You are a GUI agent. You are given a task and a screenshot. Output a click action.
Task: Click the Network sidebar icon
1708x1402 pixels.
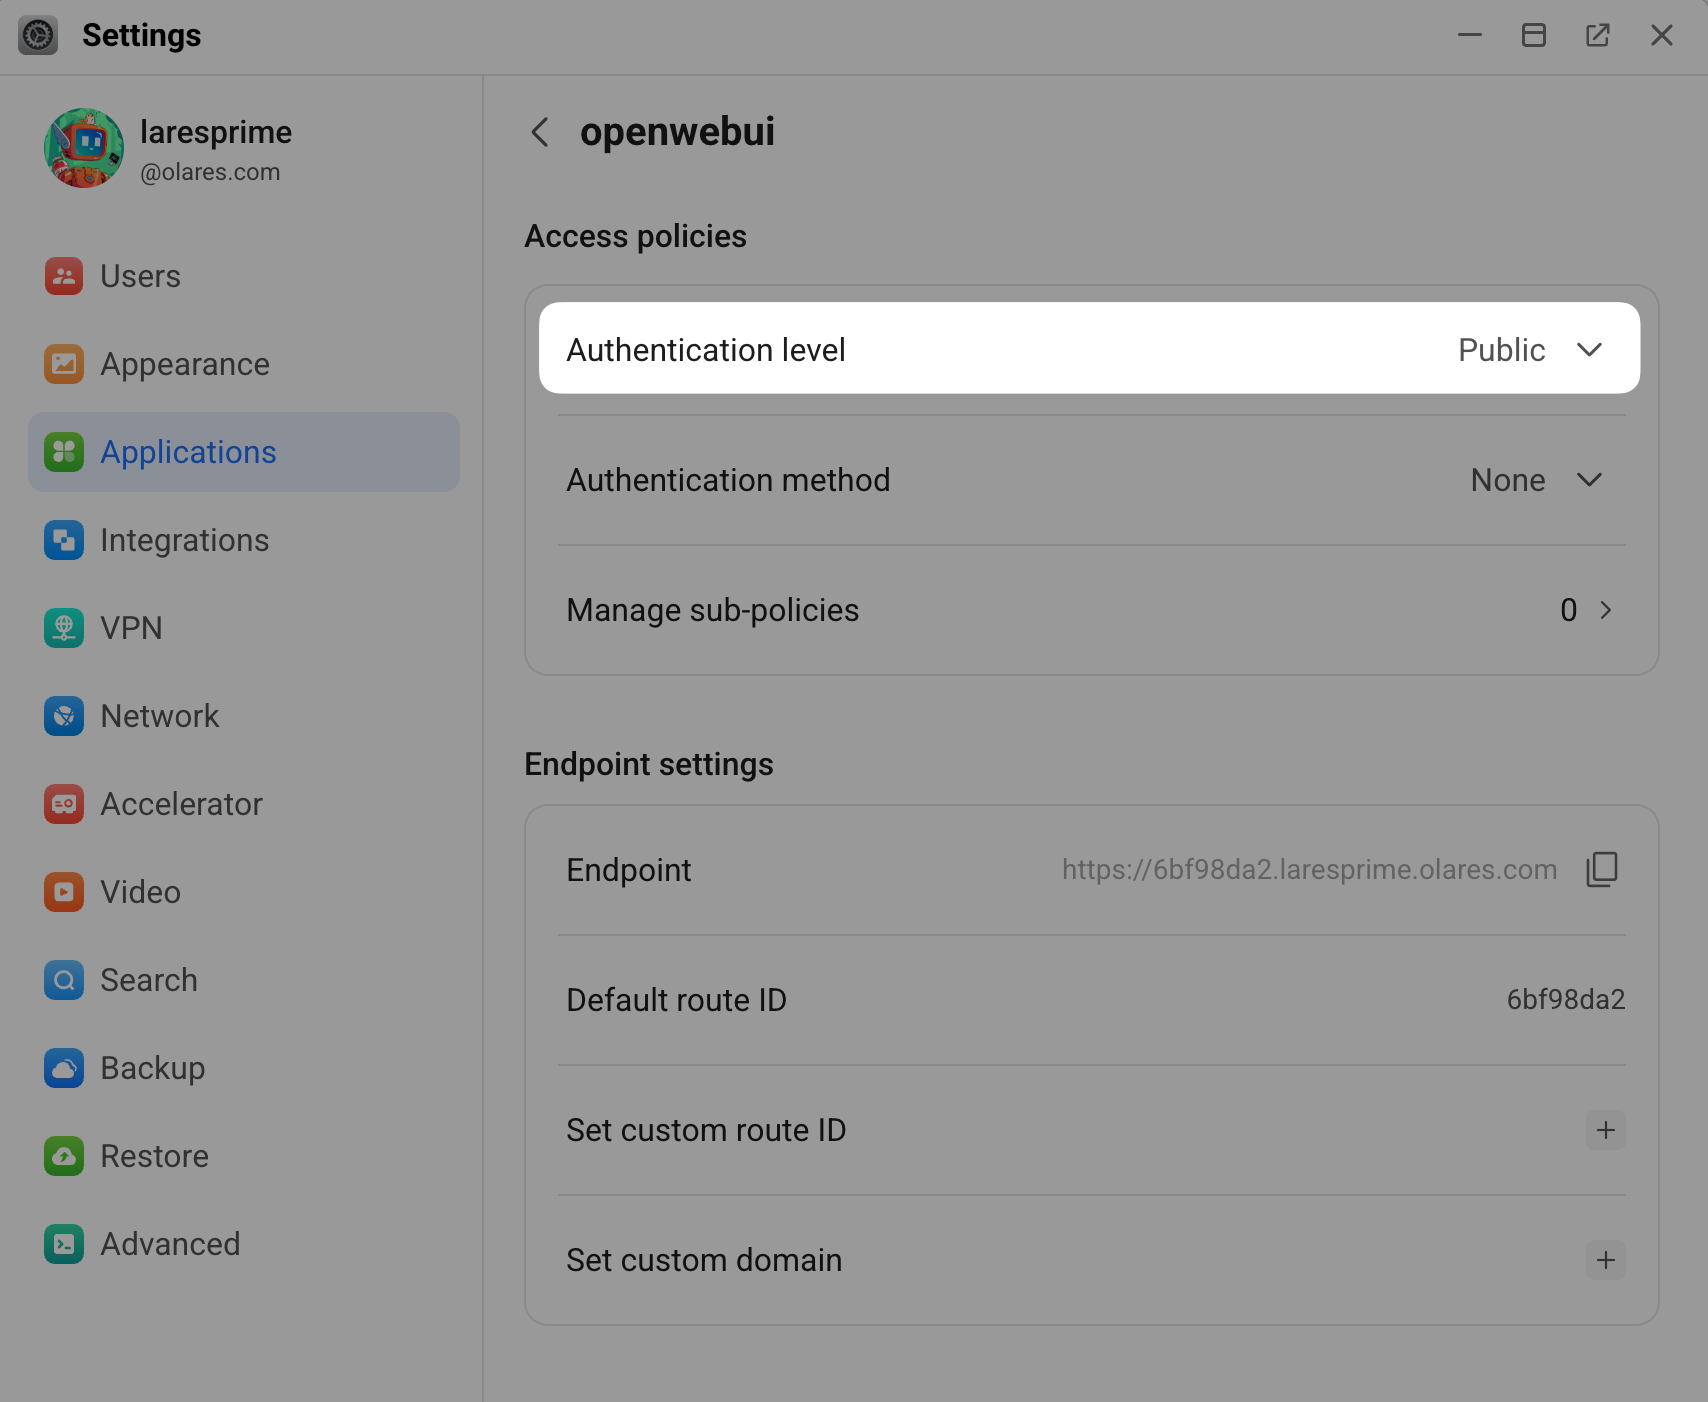[x=64, y=716]
